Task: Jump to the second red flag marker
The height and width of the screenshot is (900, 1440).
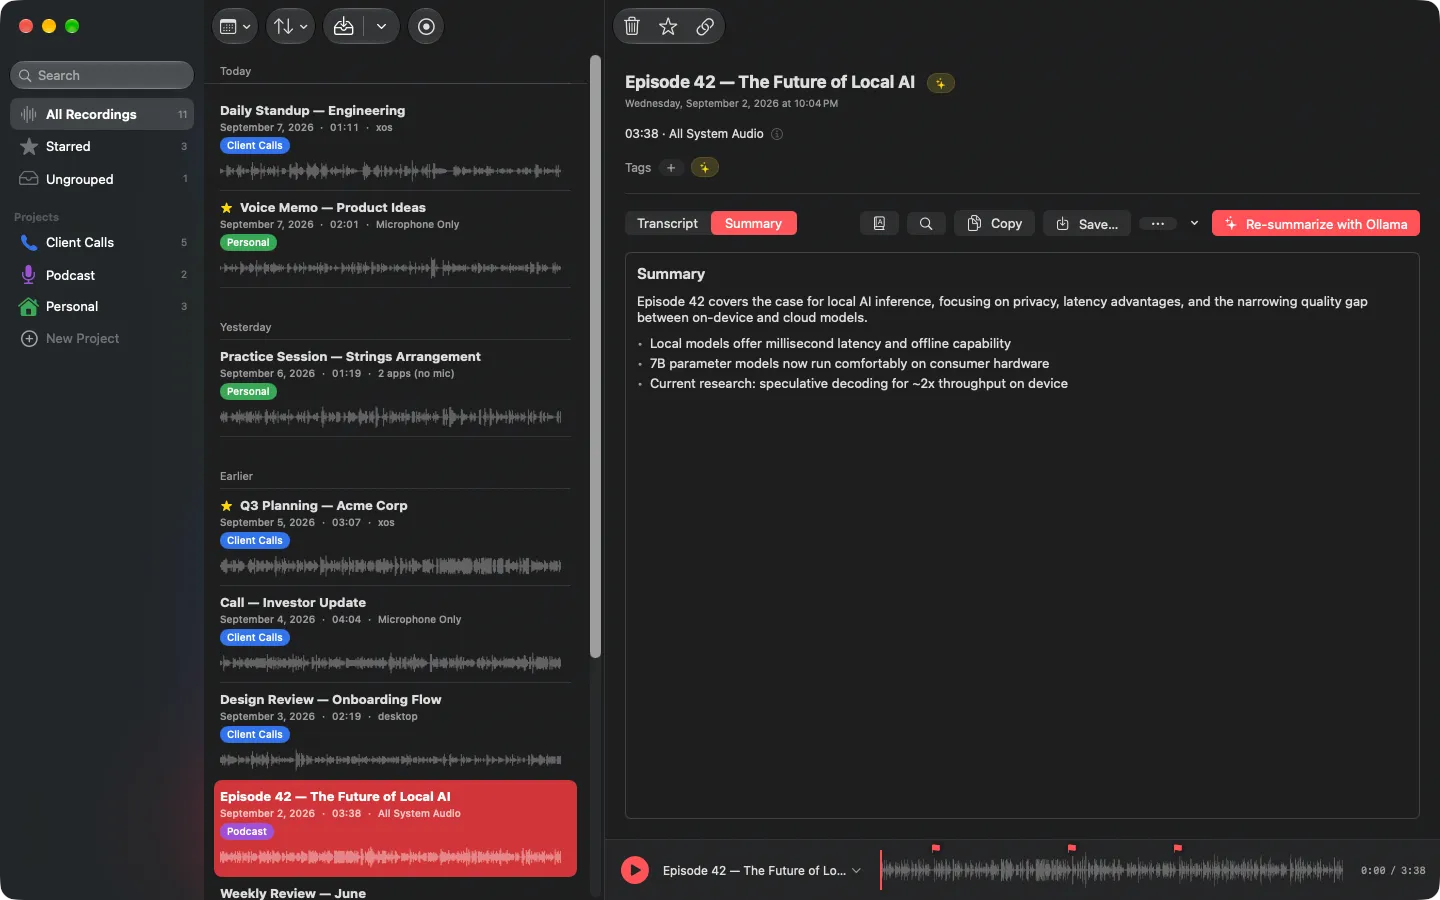Action: [1071, 848]
